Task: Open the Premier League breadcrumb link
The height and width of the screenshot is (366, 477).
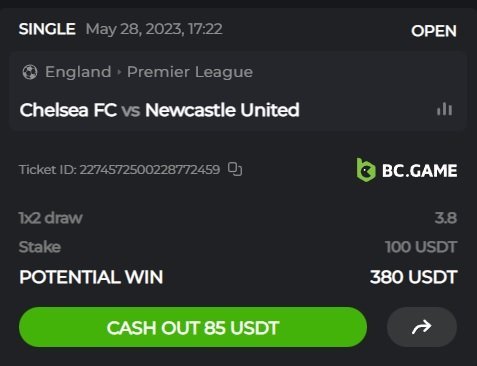Action: tap(190, 72)
